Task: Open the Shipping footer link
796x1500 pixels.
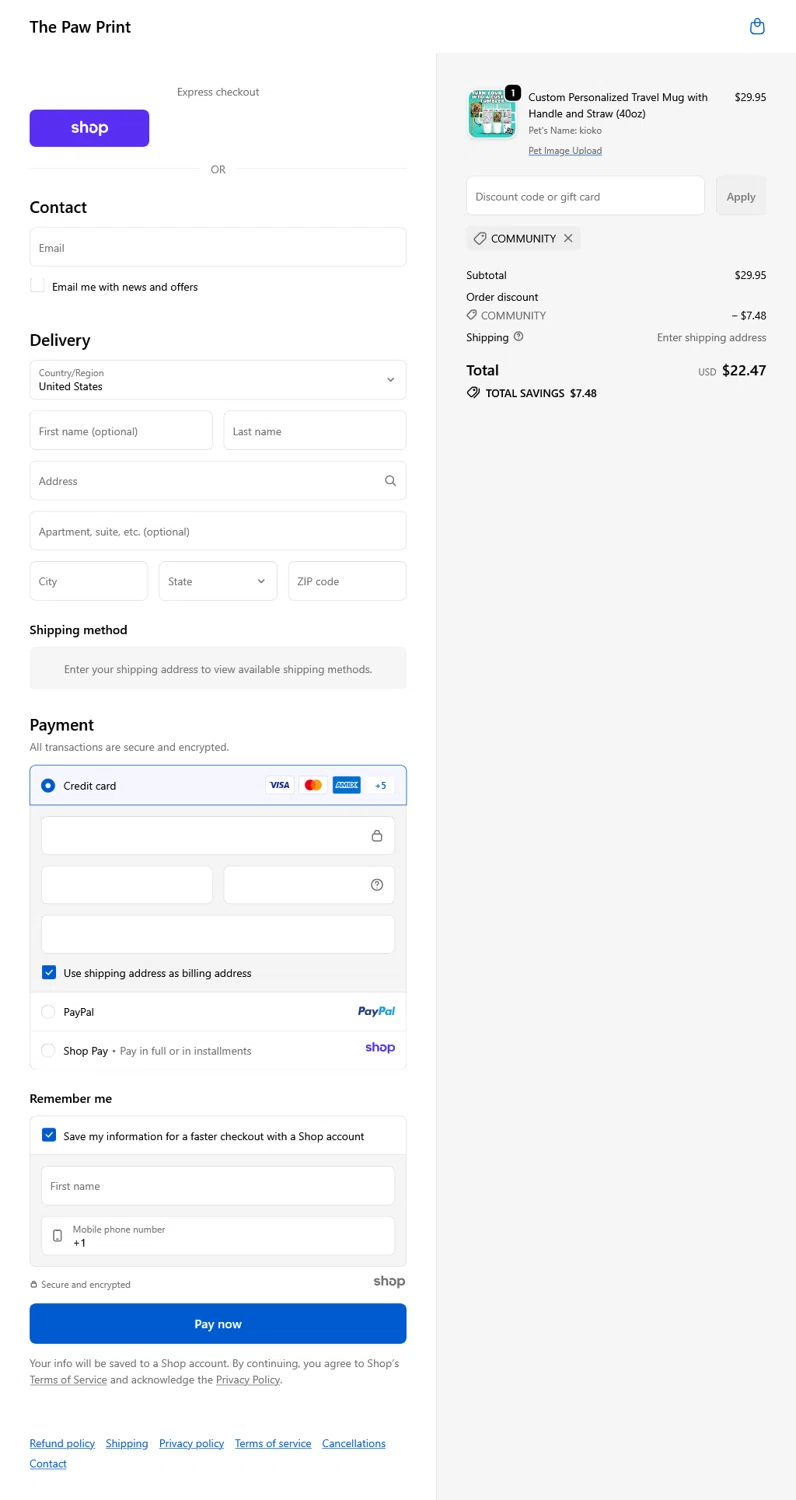Action: [x=127, y=1443]
